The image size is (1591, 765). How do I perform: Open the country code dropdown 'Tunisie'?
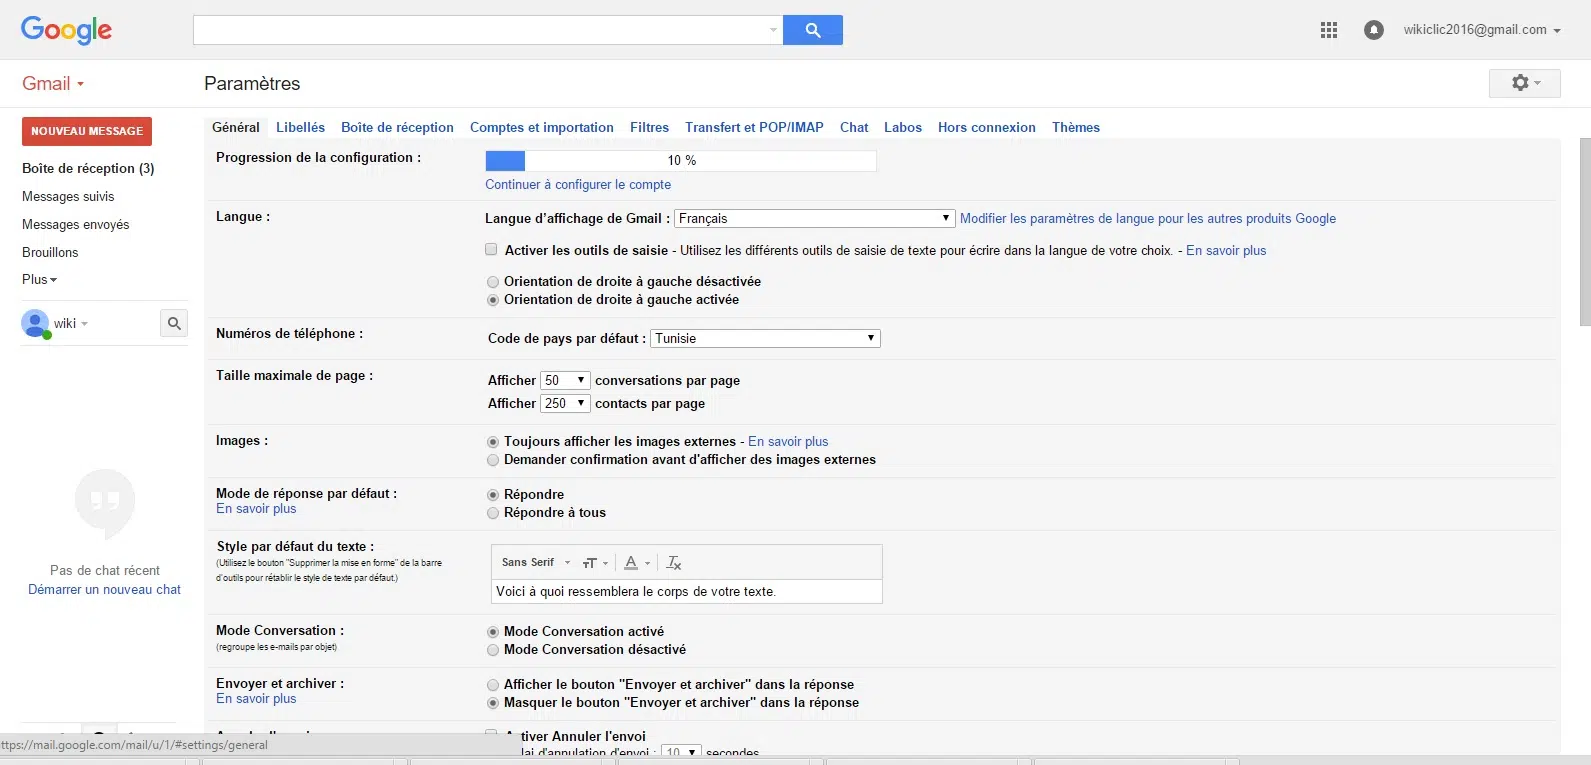[x=765, y=338]
